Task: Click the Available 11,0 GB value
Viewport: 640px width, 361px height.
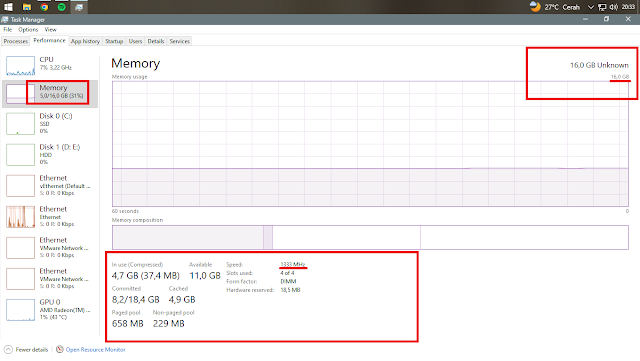Action: pos(205,276)
